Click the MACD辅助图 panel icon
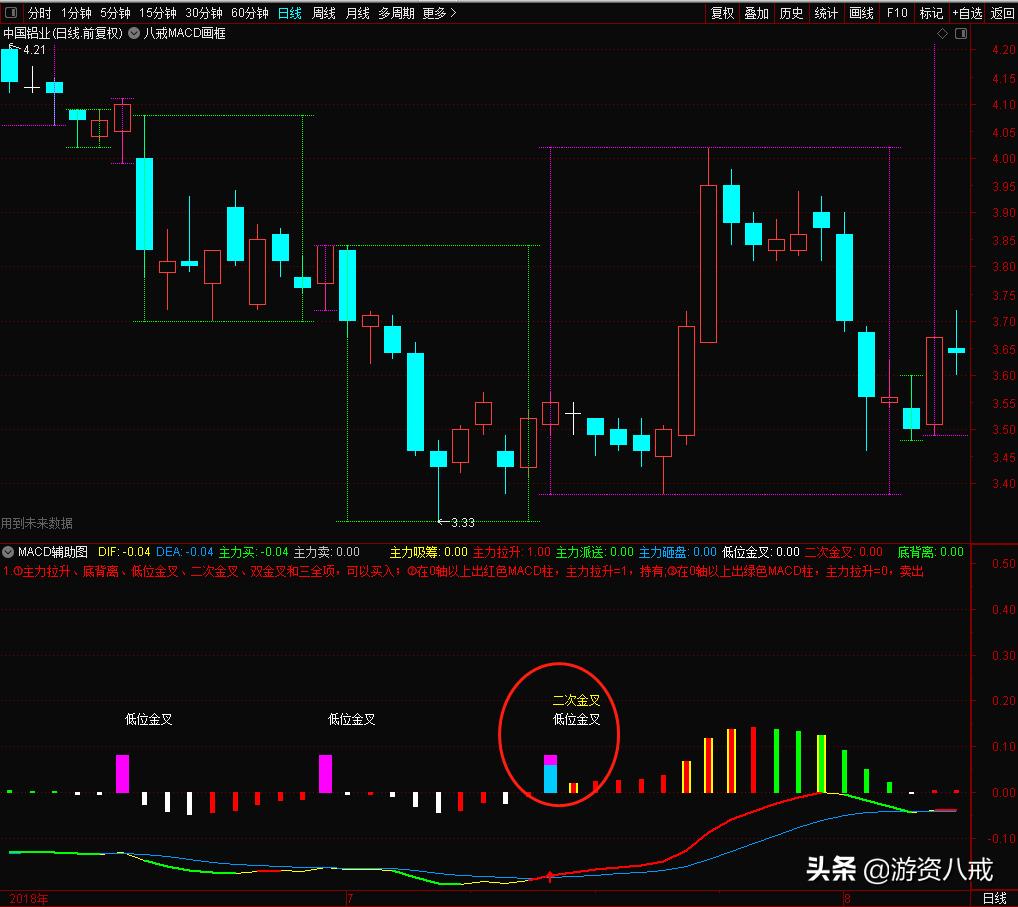The image size is (1018, 907). click(8, 550)
